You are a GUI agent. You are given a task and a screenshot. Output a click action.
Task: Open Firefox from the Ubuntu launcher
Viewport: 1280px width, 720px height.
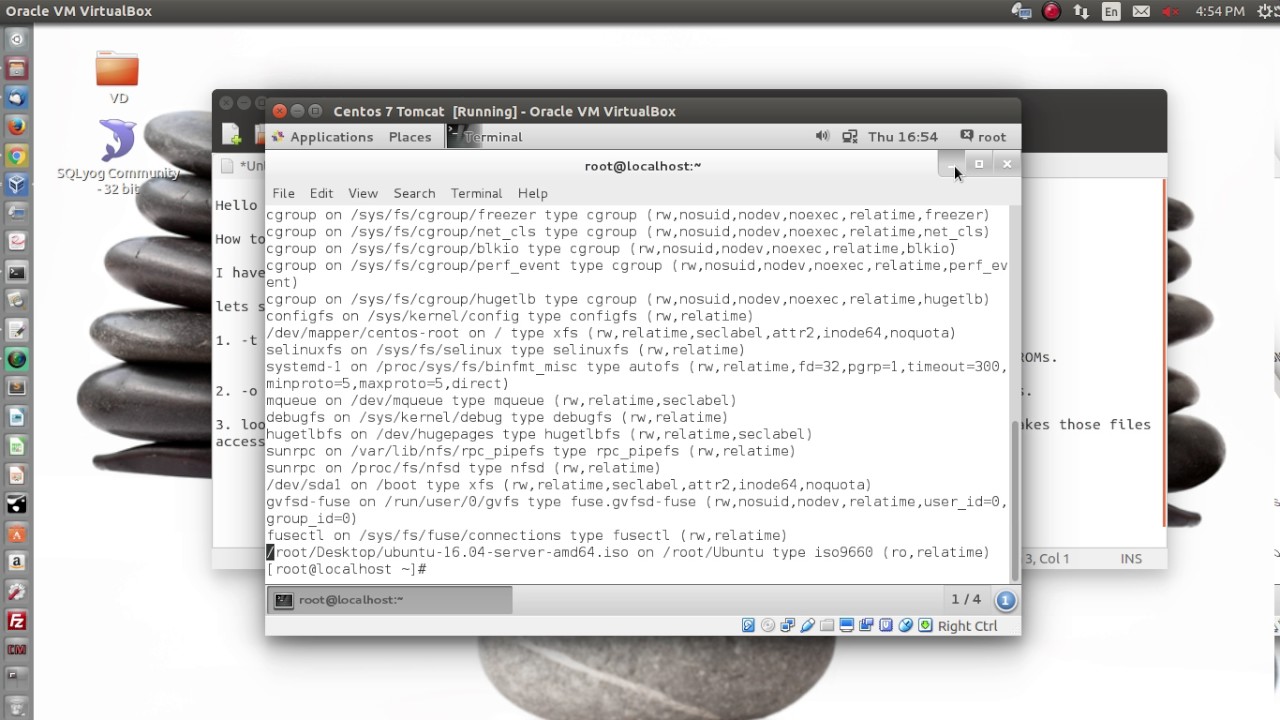tap(16, 127)
